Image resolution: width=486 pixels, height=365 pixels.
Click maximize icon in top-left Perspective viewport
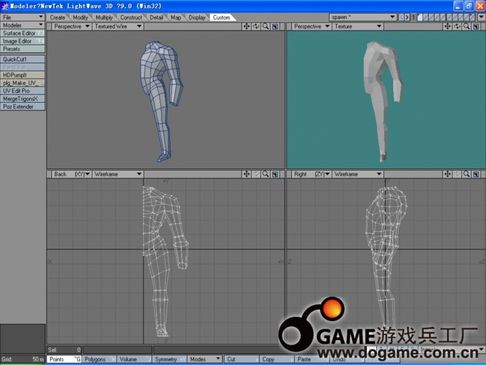click(275, 26)
